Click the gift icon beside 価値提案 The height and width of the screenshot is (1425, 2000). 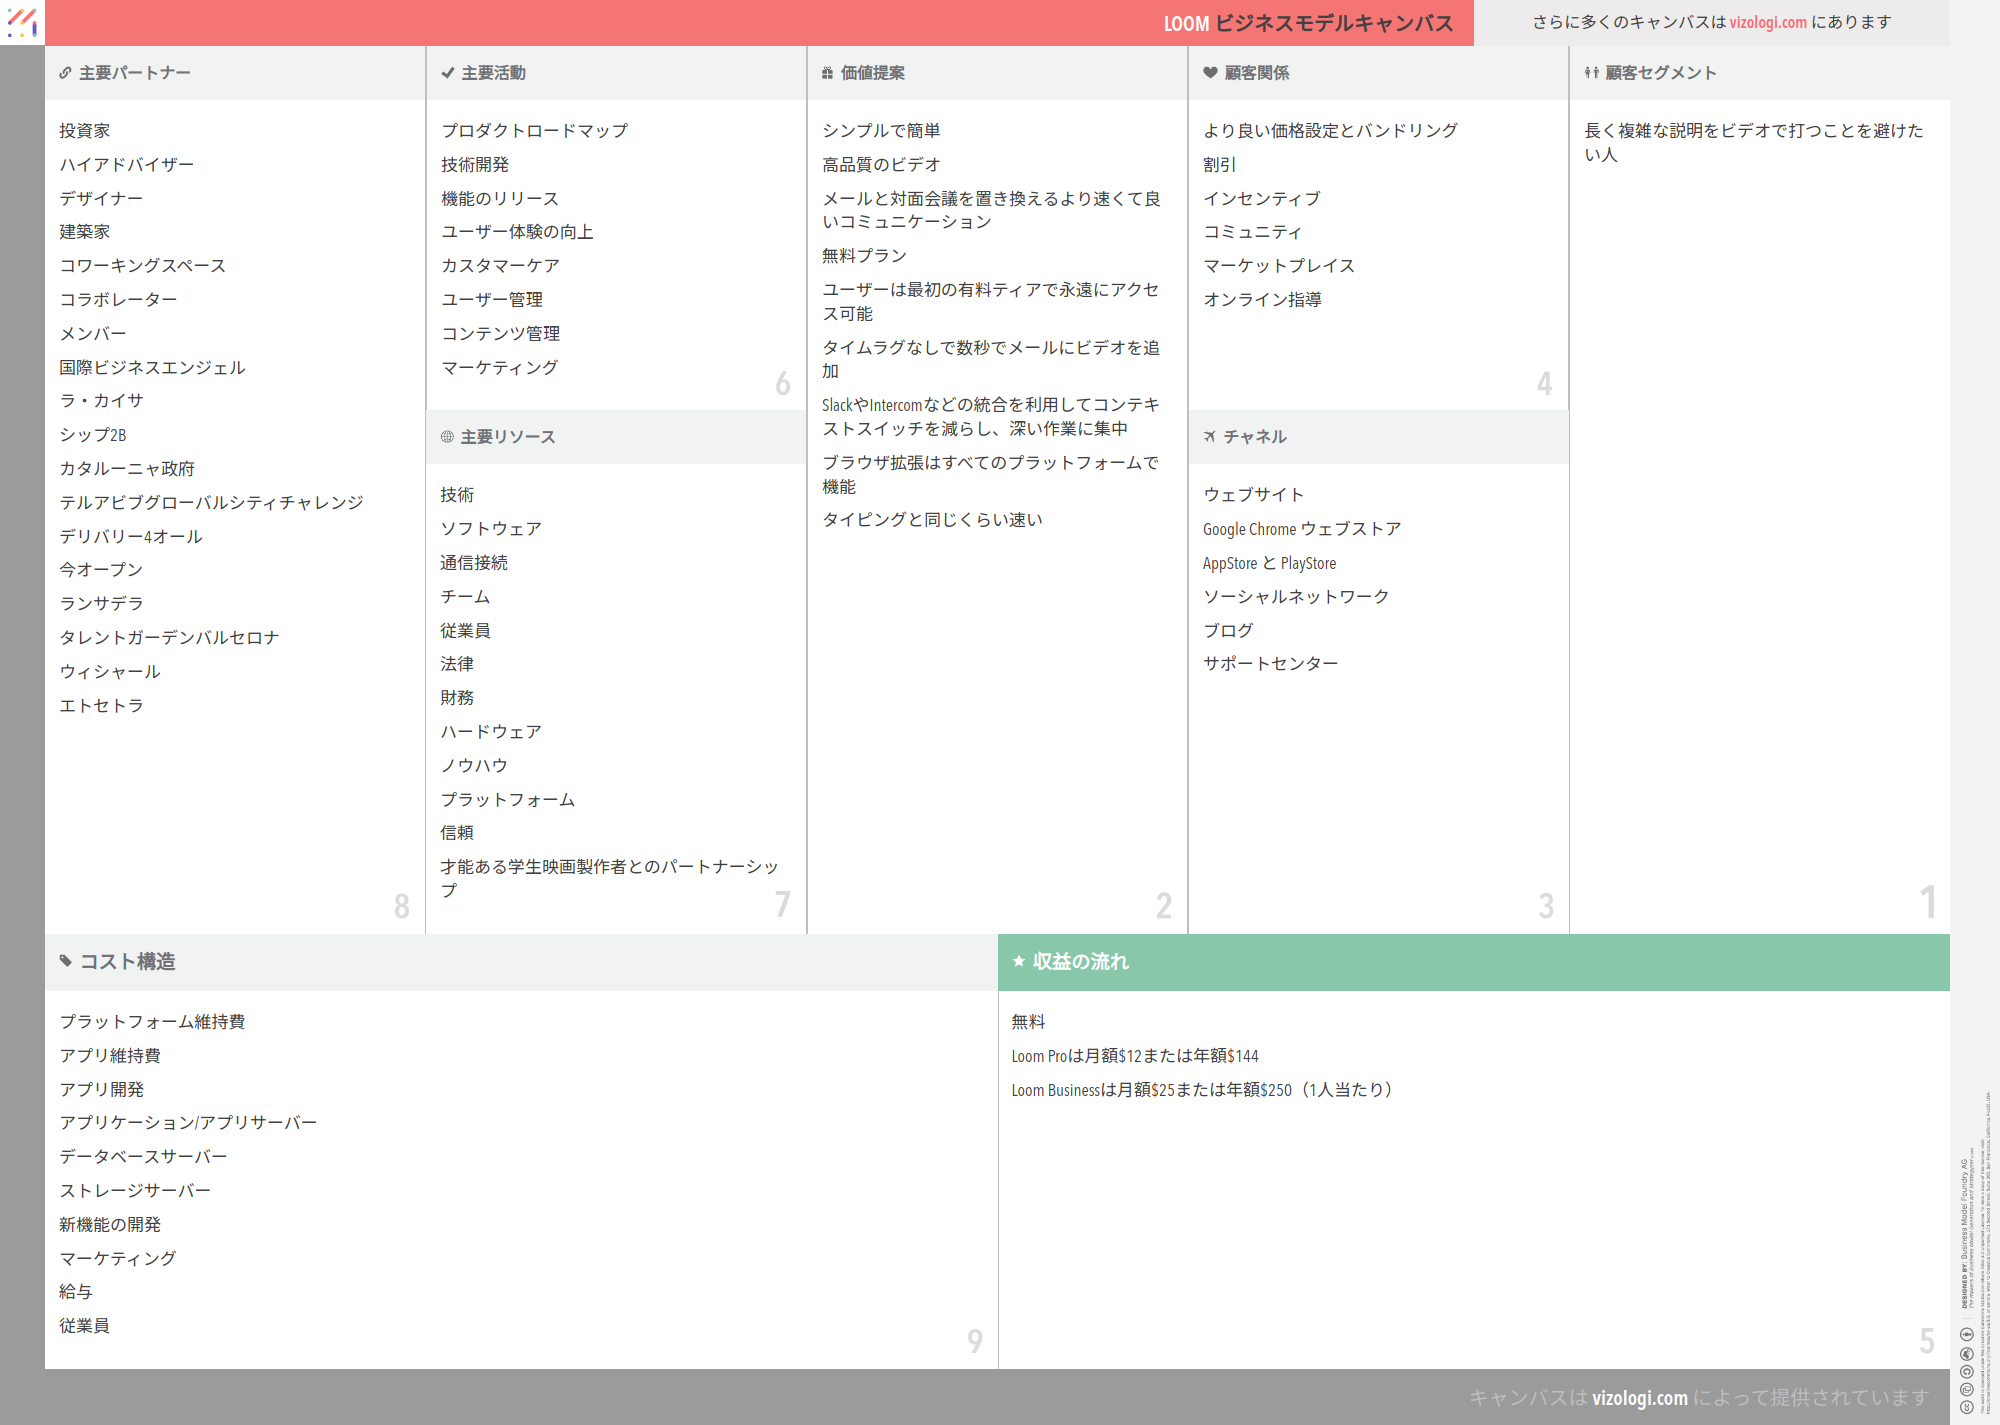pyautogui.click(x=827, y=73)
